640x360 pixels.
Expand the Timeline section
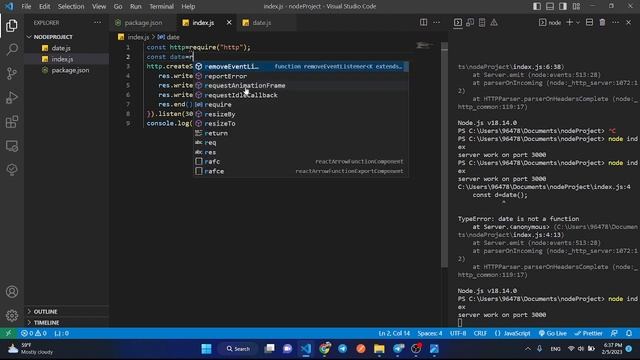tap(67, 322)
